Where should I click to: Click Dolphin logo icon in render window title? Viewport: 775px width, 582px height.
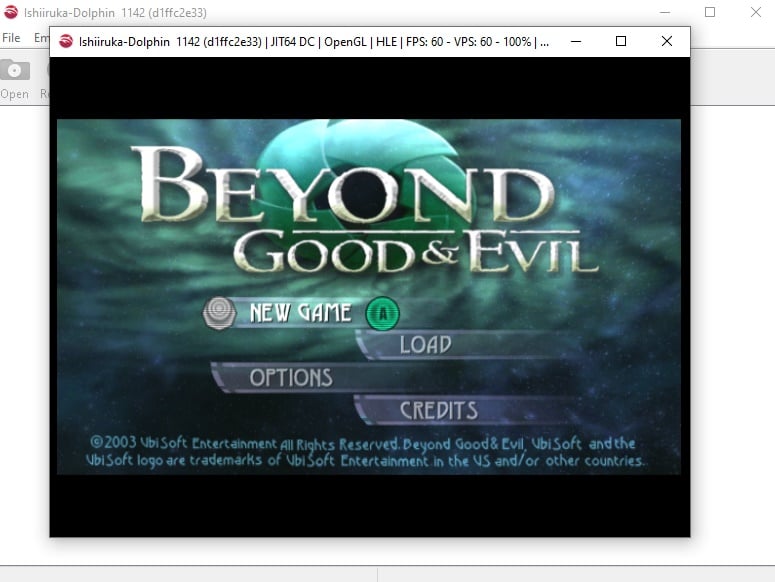[66, 42]
